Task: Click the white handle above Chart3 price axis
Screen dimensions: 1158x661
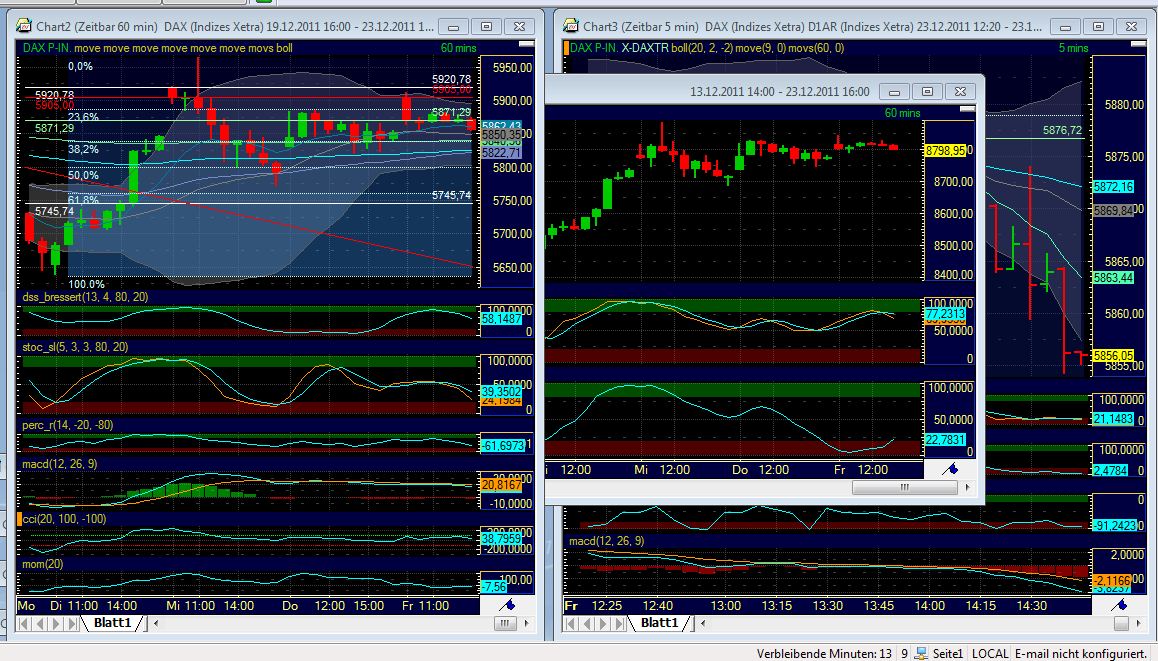Action: coord(1138,44)
